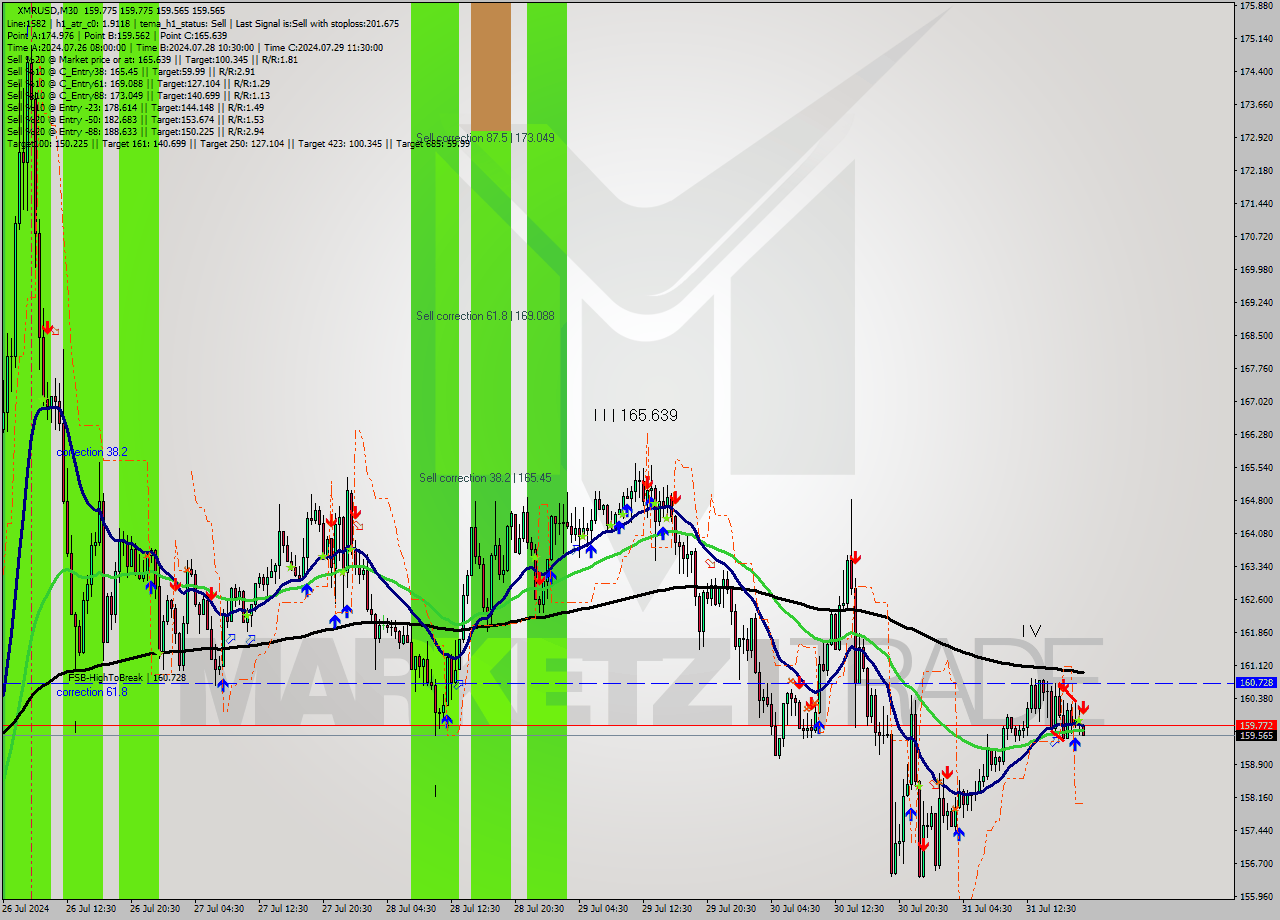This screenshot has height=920, width=1280.
Task: Click the 'I V' wave label
Action: pos(1032,631)
